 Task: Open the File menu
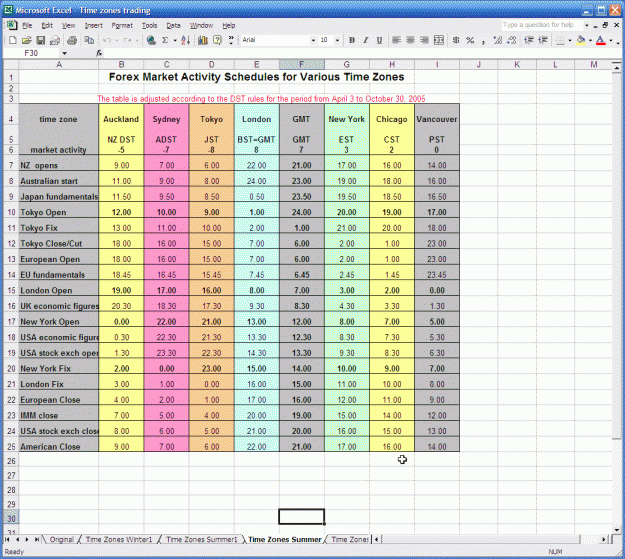[27, 26]
